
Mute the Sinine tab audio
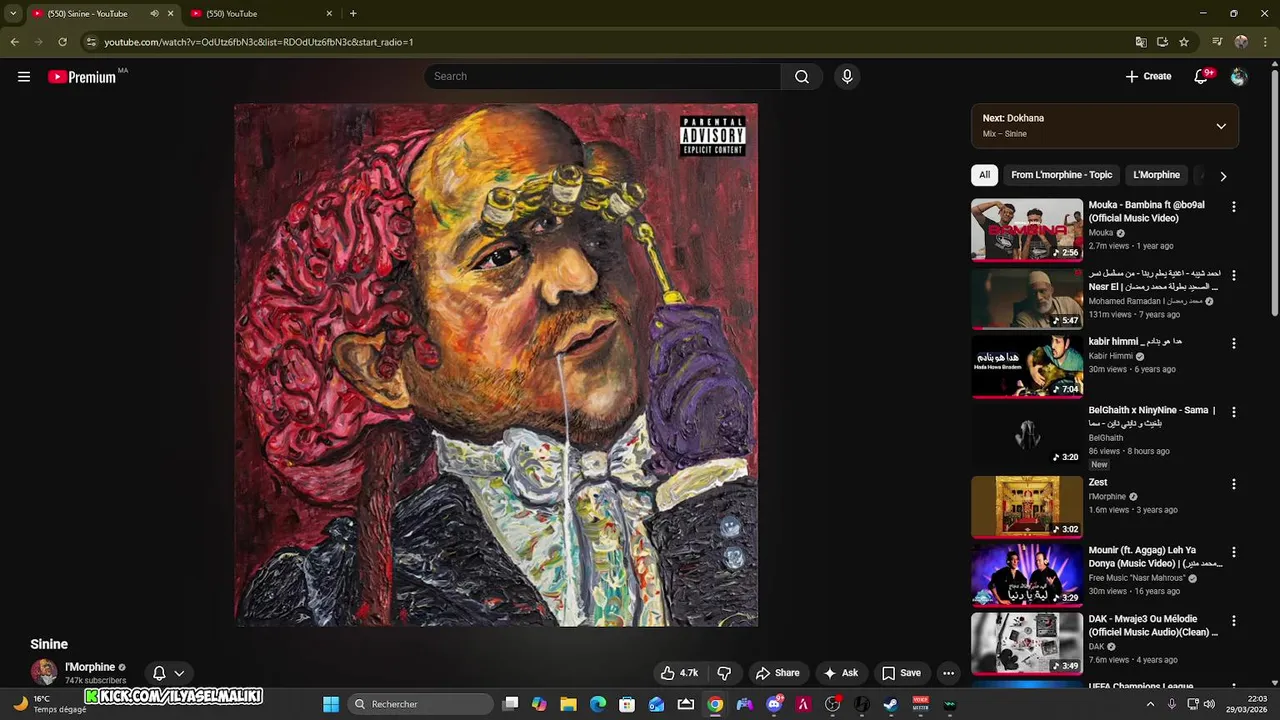(154, 14)
